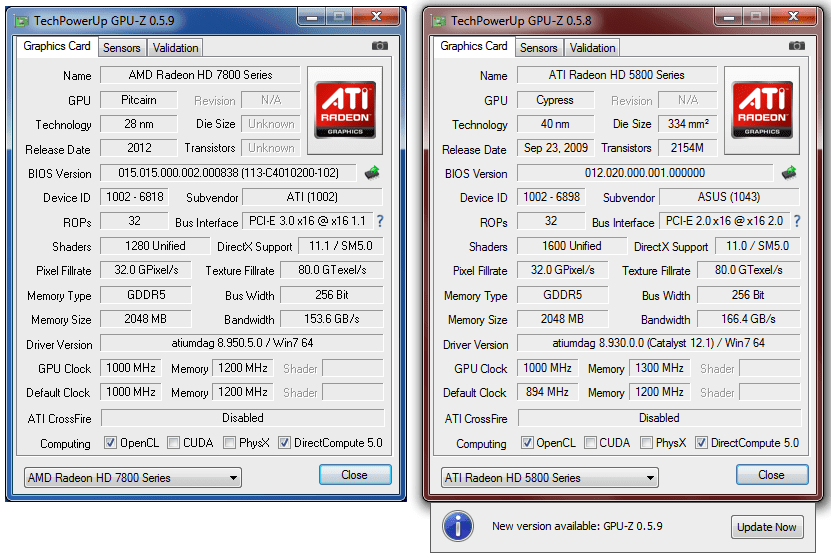Click the PCI-E 3.0 x16 @ x16 1.1 value
831x558 pixels.
(x=307, y=221)
